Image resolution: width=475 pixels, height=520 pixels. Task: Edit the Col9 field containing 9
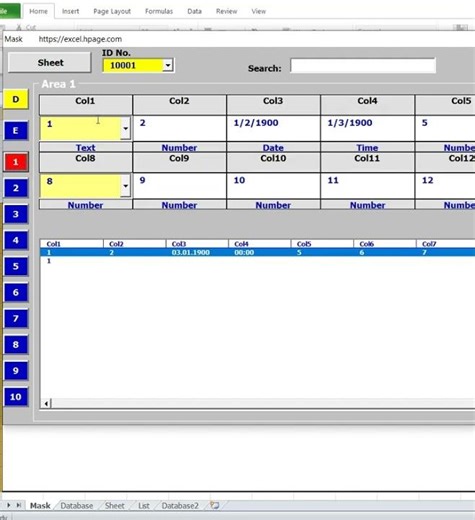coord(180,186)
